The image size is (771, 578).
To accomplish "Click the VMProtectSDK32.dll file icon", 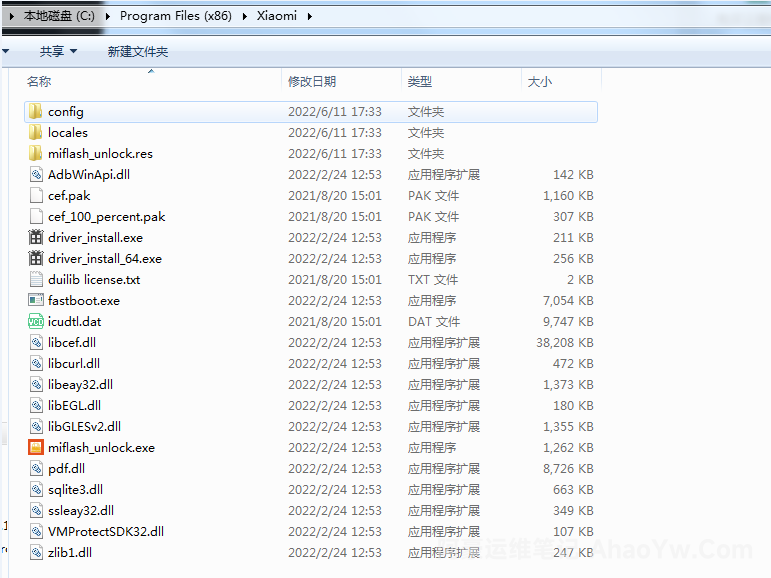I will (36, 531).
